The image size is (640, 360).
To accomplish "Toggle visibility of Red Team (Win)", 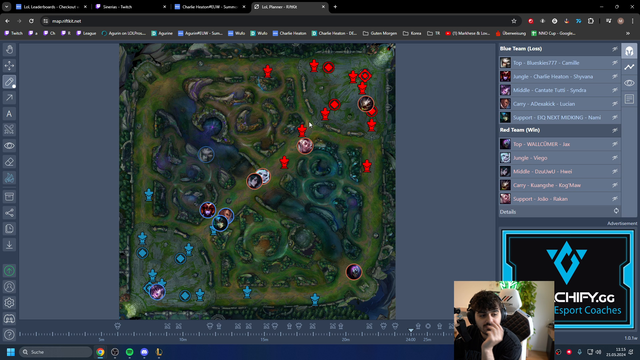I will 614,130.
